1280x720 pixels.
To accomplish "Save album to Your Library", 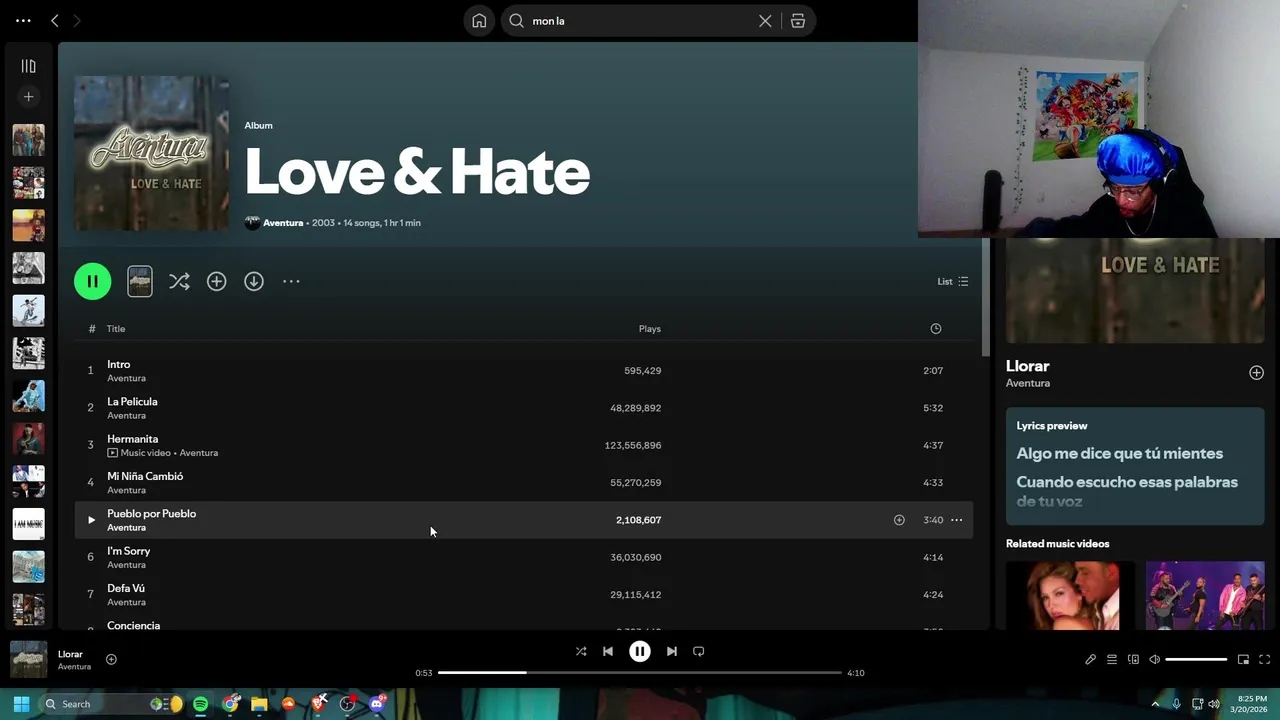I will (x=216, y=282).
